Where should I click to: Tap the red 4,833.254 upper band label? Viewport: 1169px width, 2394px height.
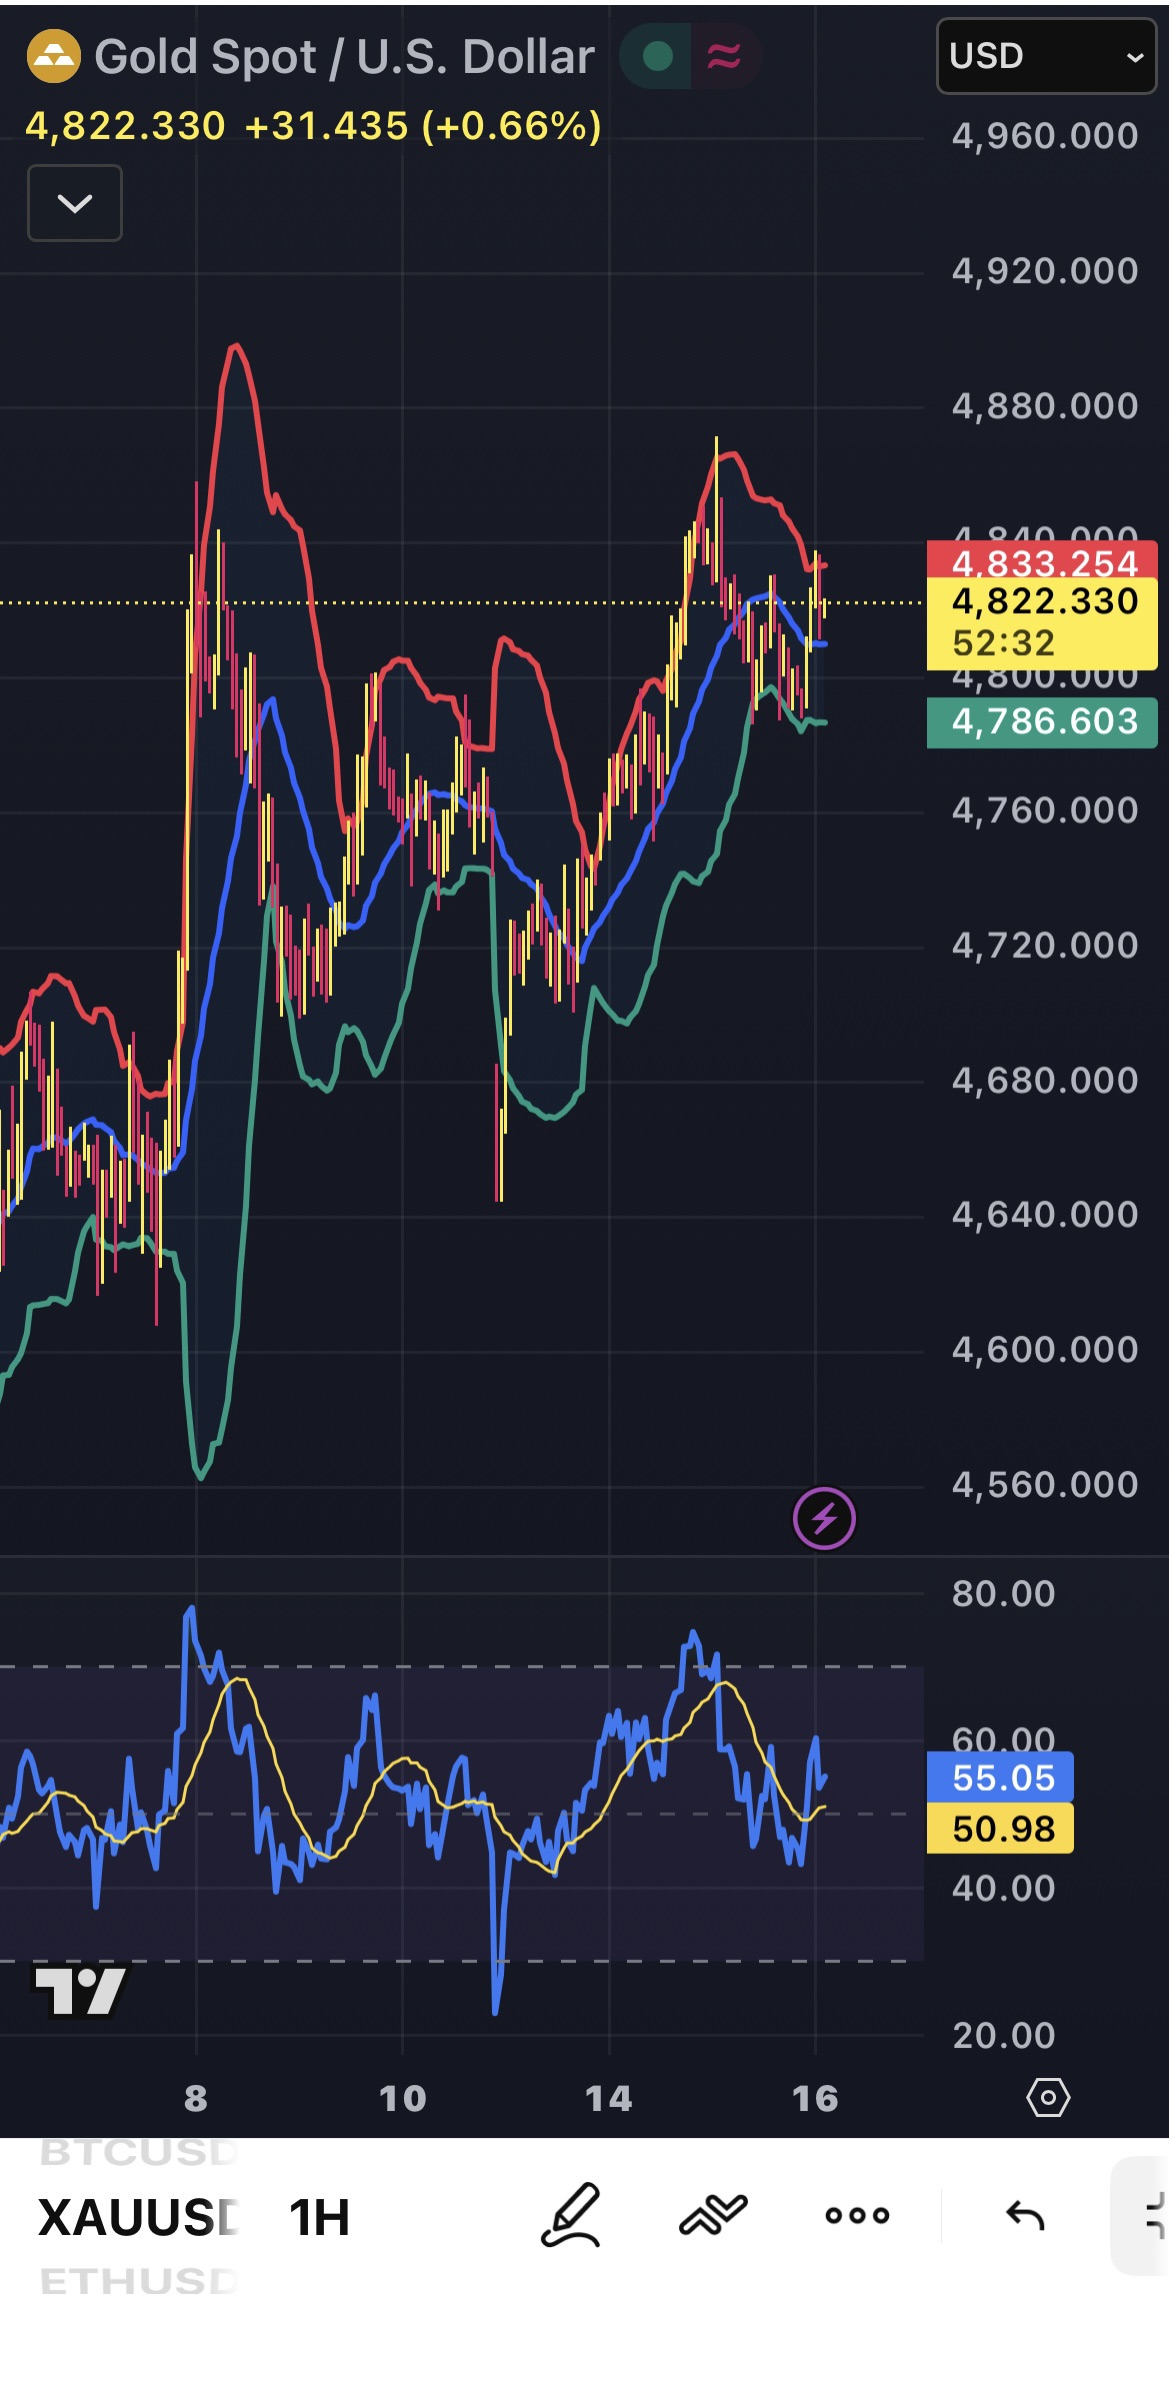click(x=1042, y=562)
